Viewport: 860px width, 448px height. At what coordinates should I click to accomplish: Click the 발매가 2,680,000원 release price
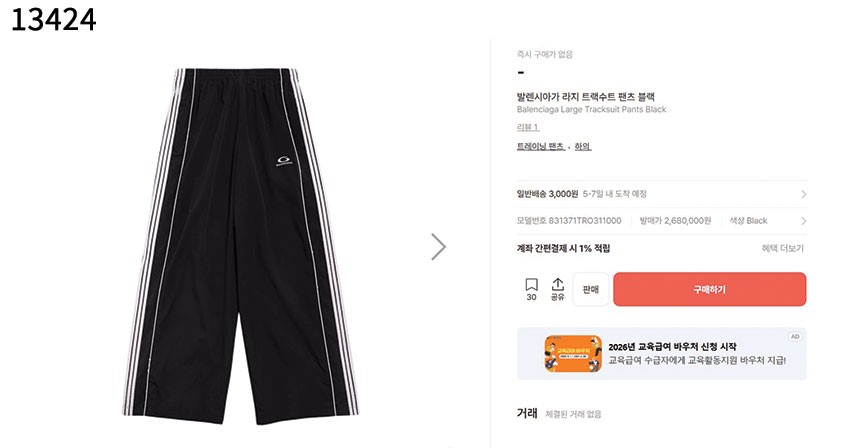[675, 221]
